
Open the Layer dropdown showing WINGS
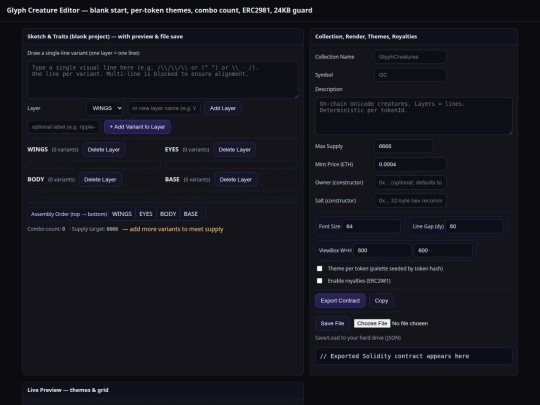(x=105, y=108)
